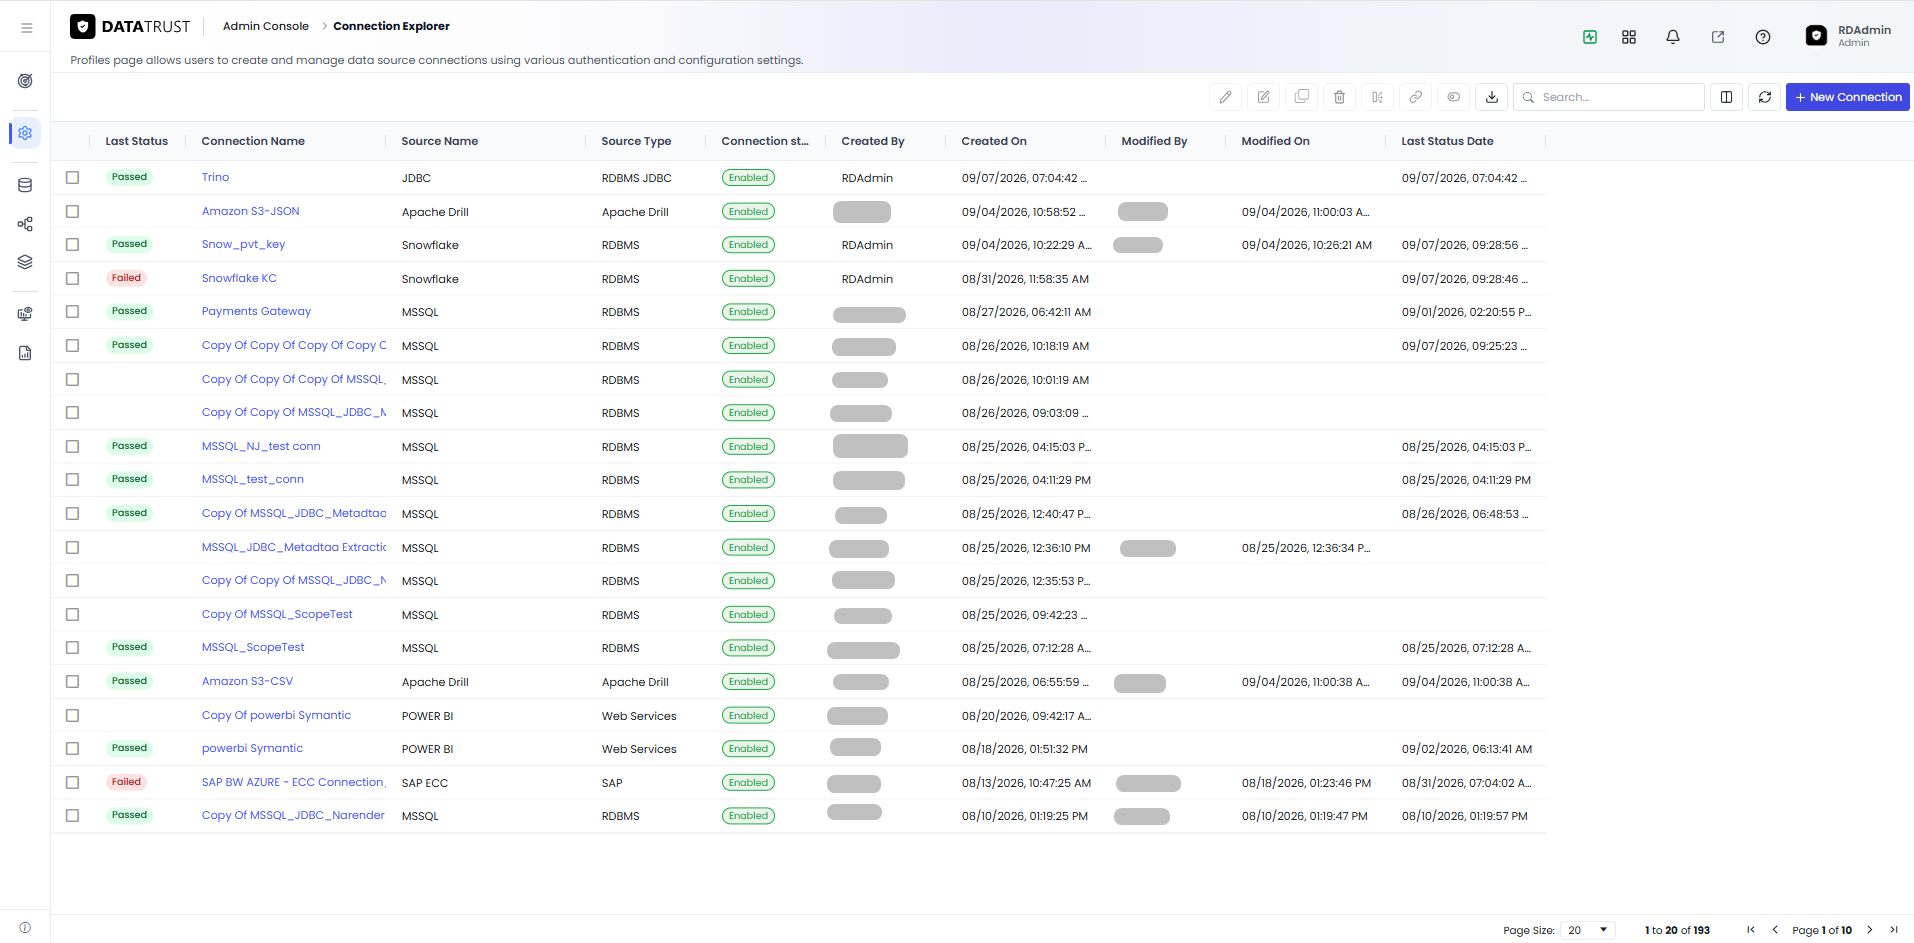Click the info icon at the sidebar bottom

(x=25, y=928)
